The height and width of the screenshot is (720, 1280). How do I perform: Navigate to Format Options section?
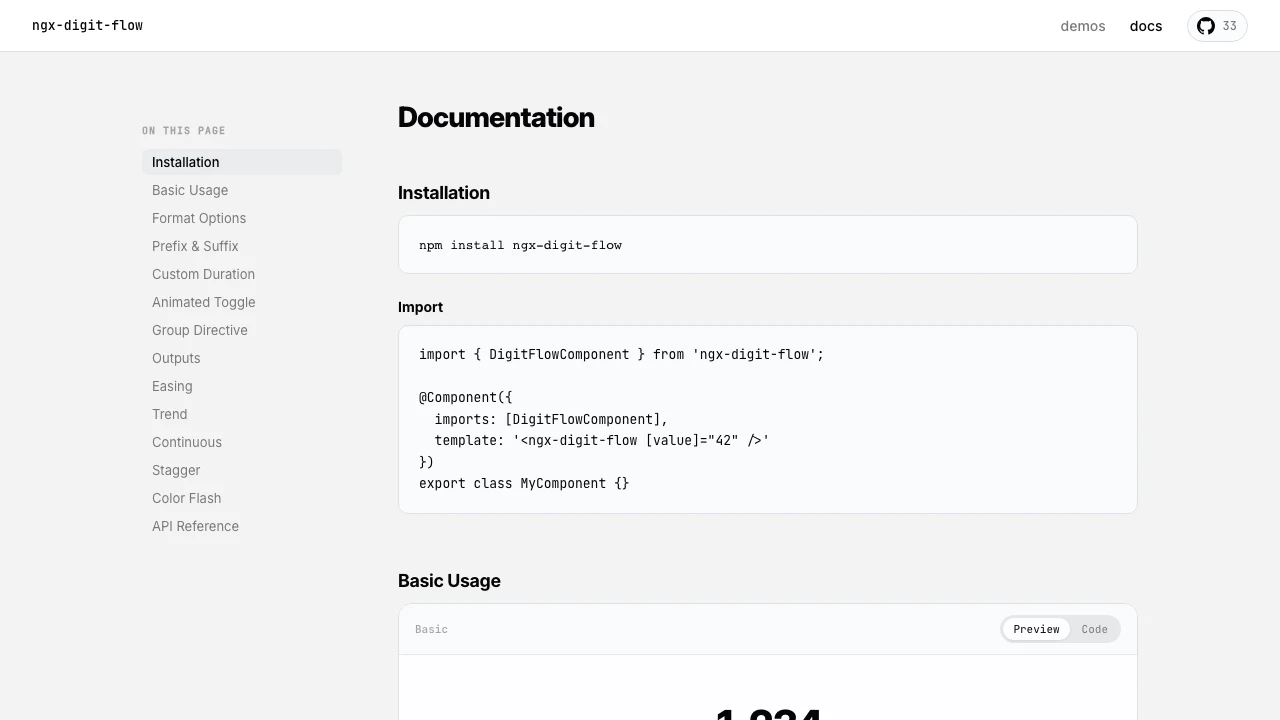click(x=242, y=218)
